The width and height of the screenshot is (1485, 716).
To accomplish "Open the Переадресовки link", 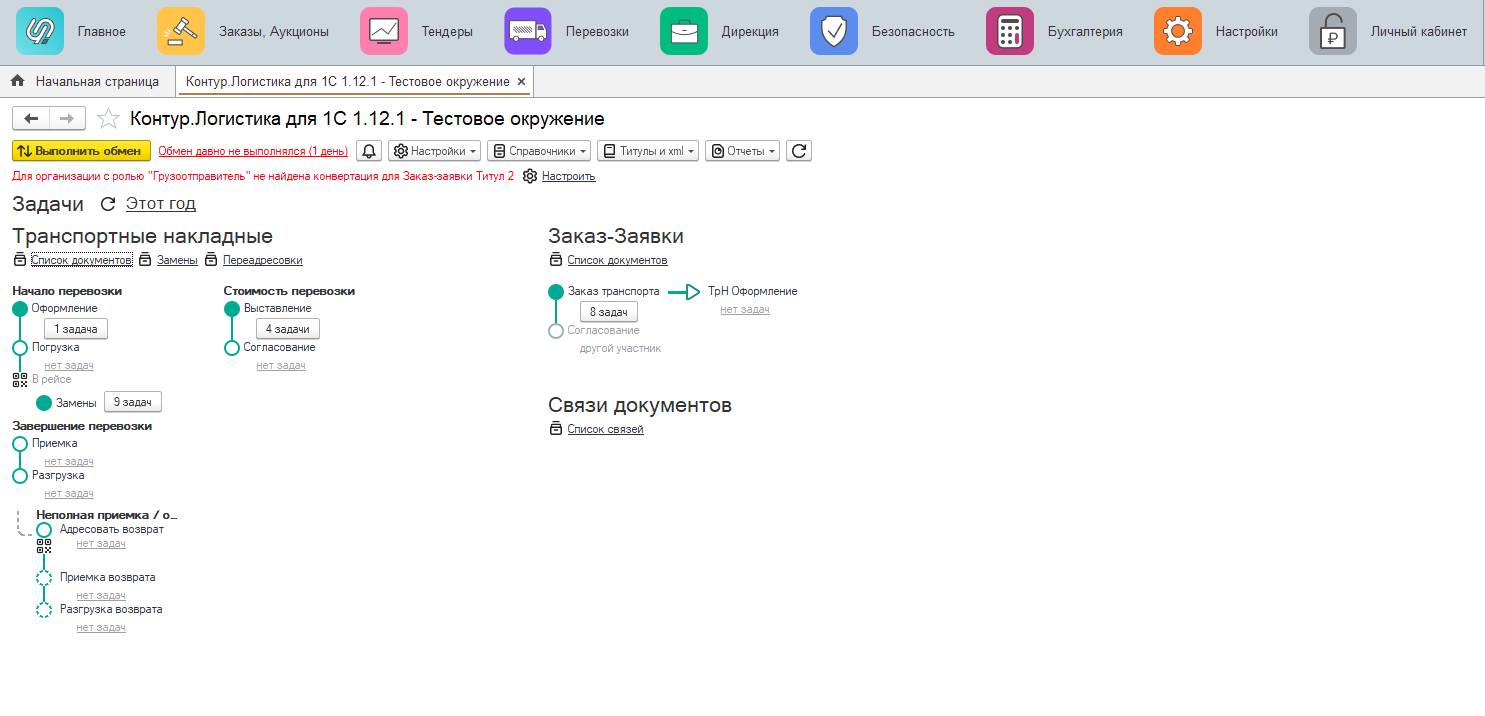I will [263, 260].
